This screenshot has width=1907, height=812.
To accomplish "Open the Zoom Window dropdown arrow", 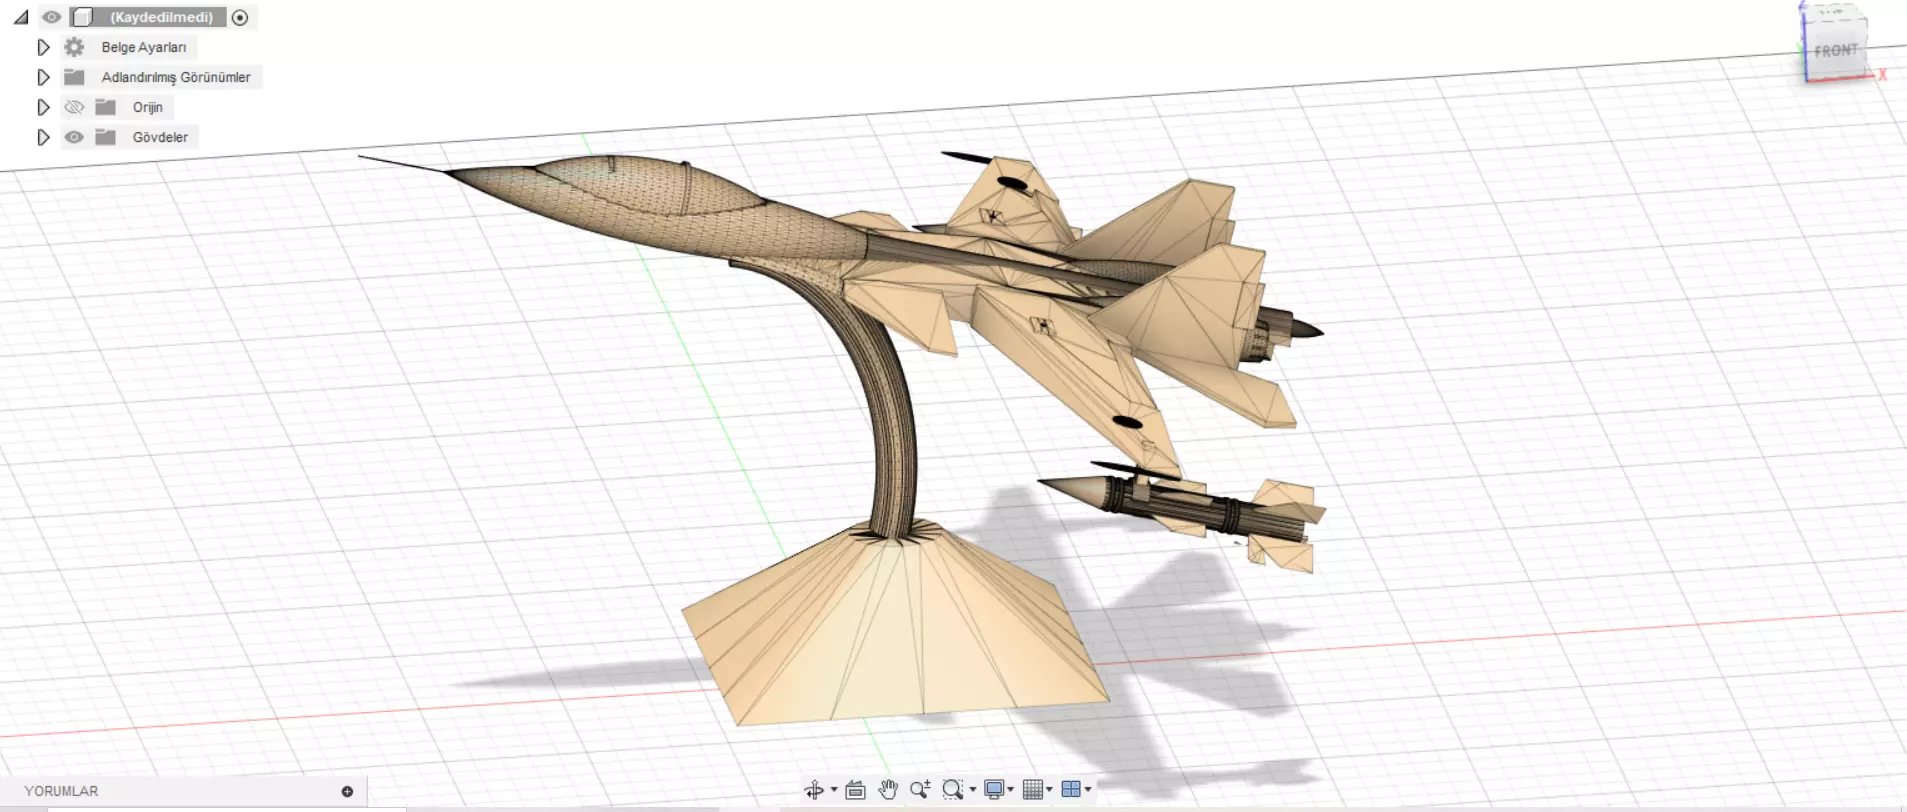I will pyautogui.click(x=973, y=790).
